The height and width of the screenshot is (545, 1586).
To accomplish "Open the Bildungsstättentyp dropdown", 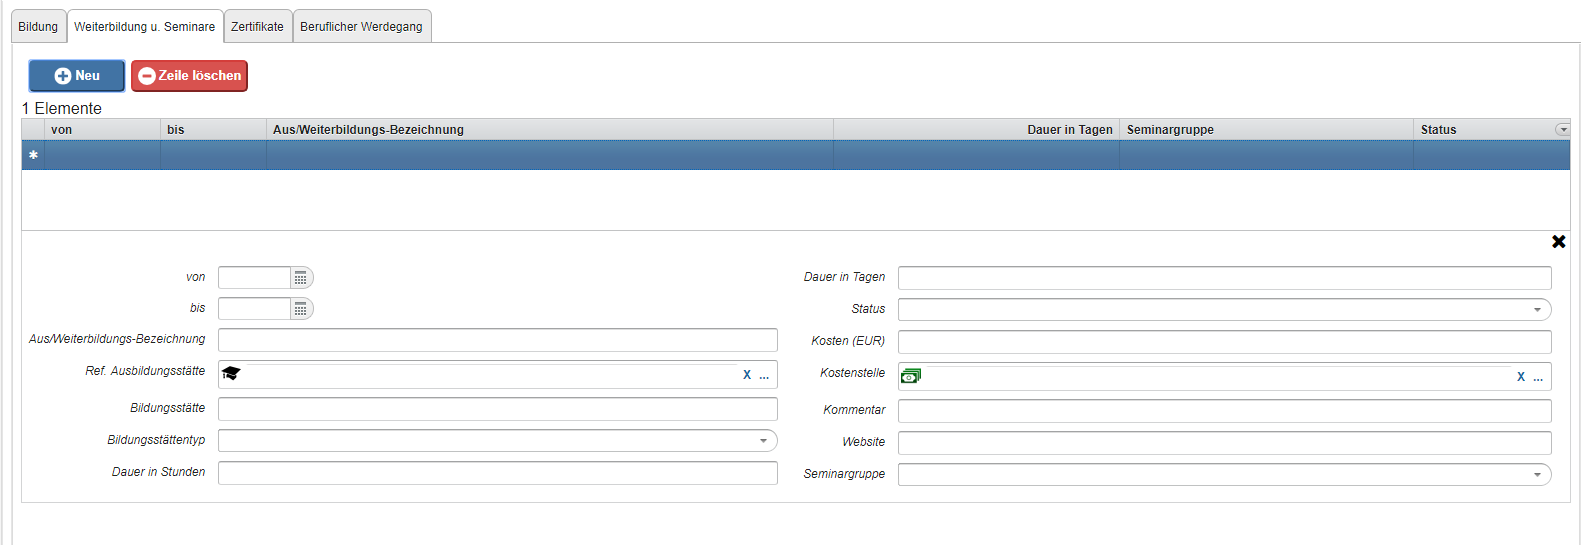I will pos(763,441).
